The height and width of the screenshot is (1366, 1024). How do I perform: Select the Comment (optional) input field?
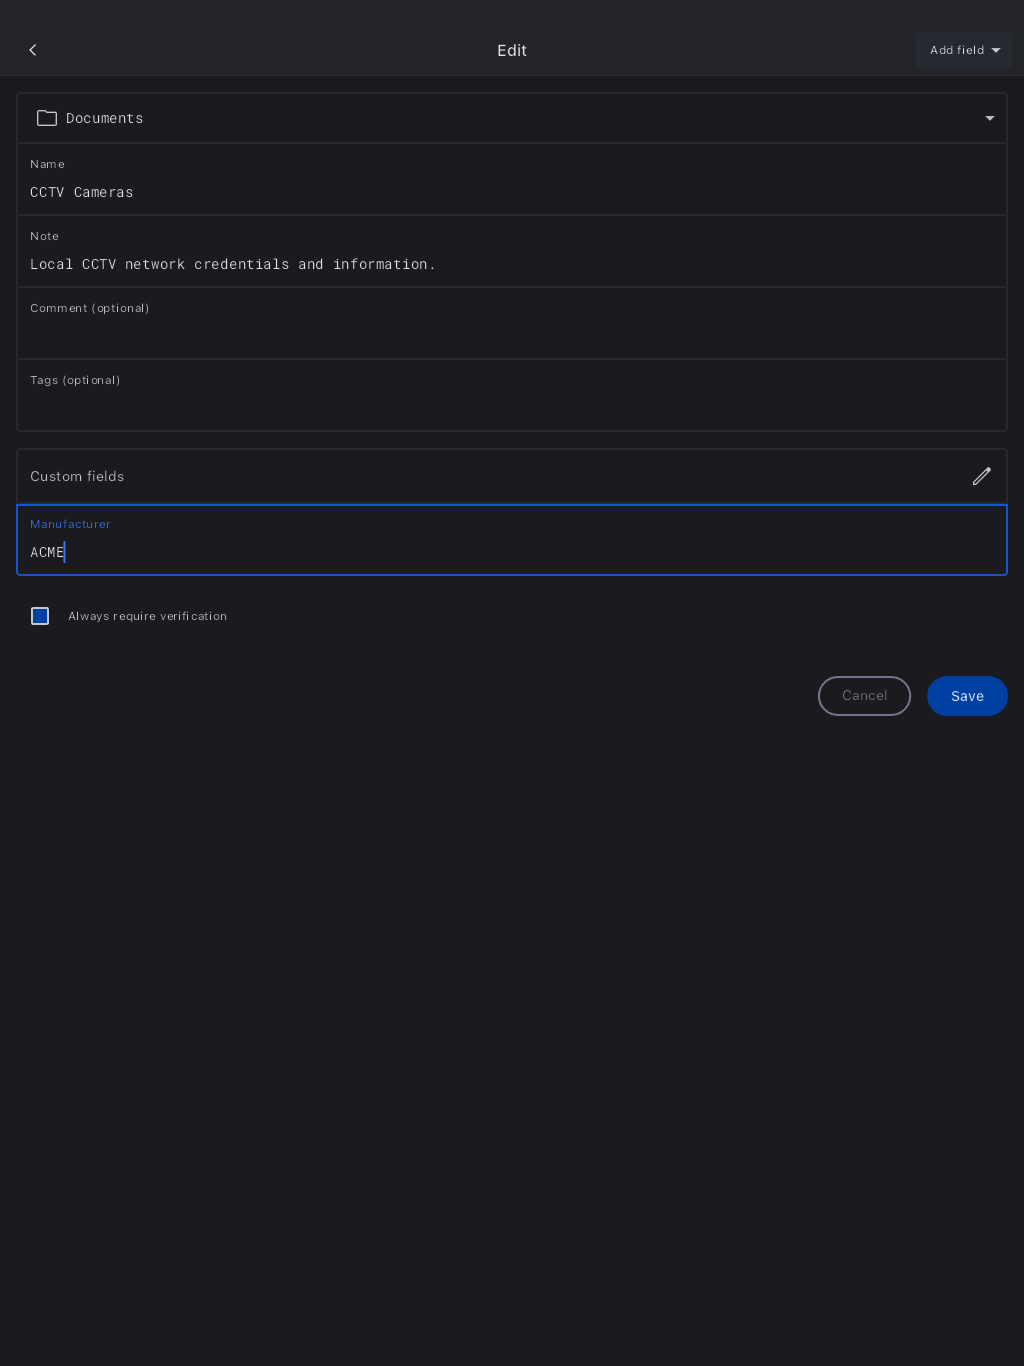[x=510, y=334]
